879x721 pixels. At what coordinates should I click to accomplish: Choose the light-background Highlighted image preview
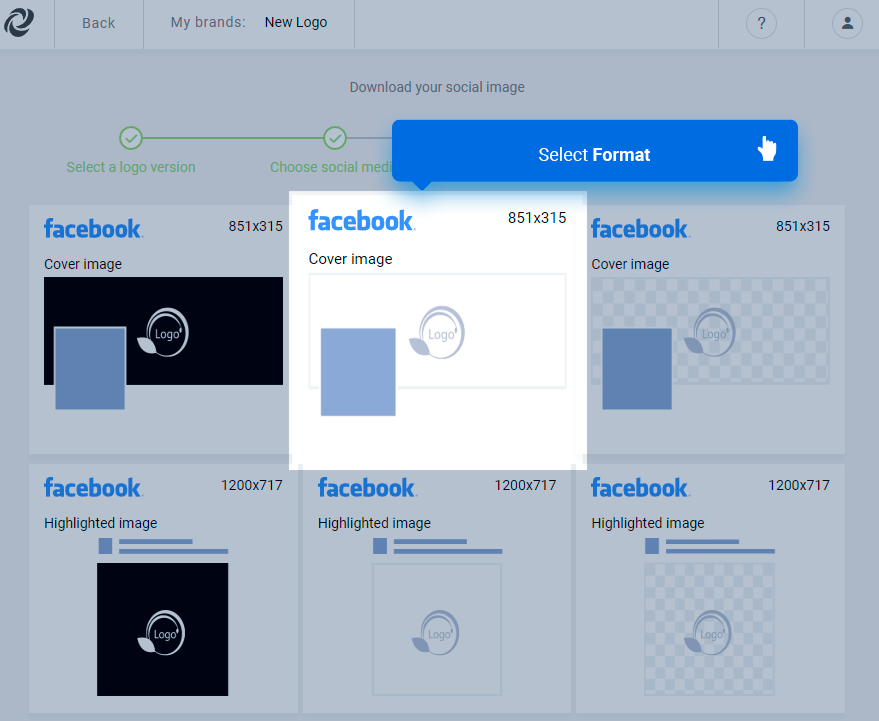click(x=437, y=629)
